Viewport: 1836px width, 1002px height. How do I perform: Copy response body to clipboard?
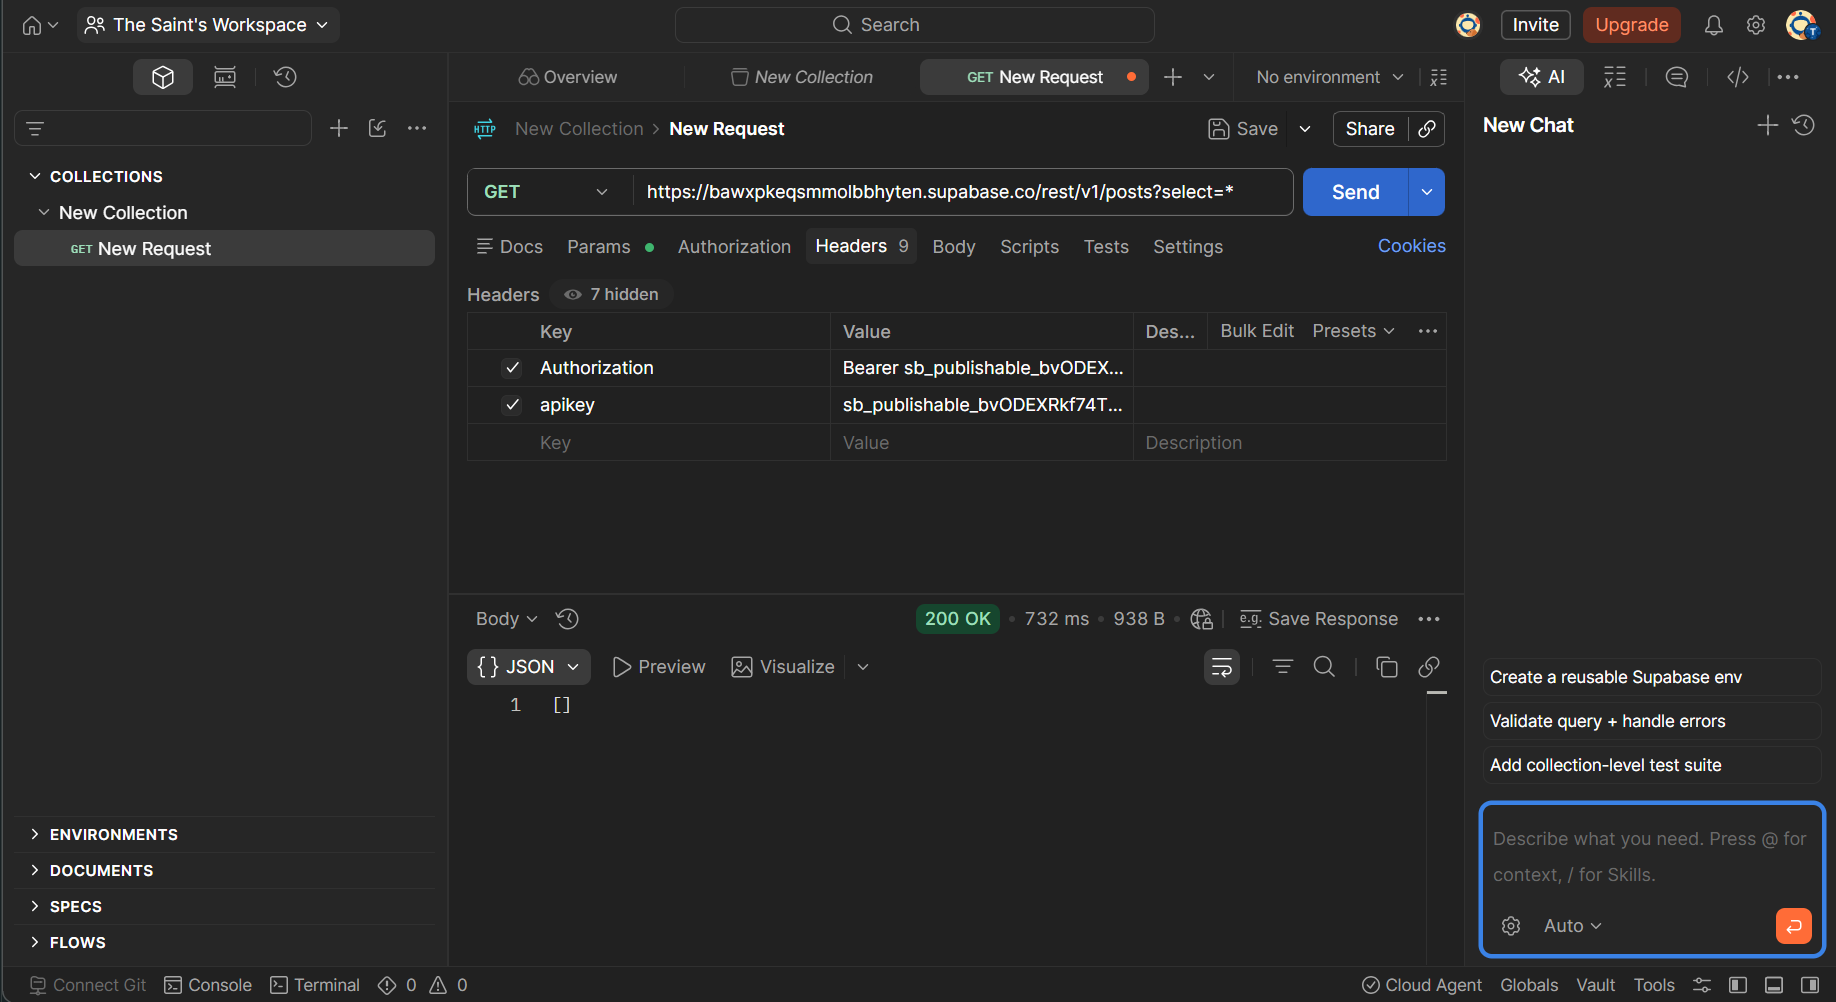tap(1387, 667)
